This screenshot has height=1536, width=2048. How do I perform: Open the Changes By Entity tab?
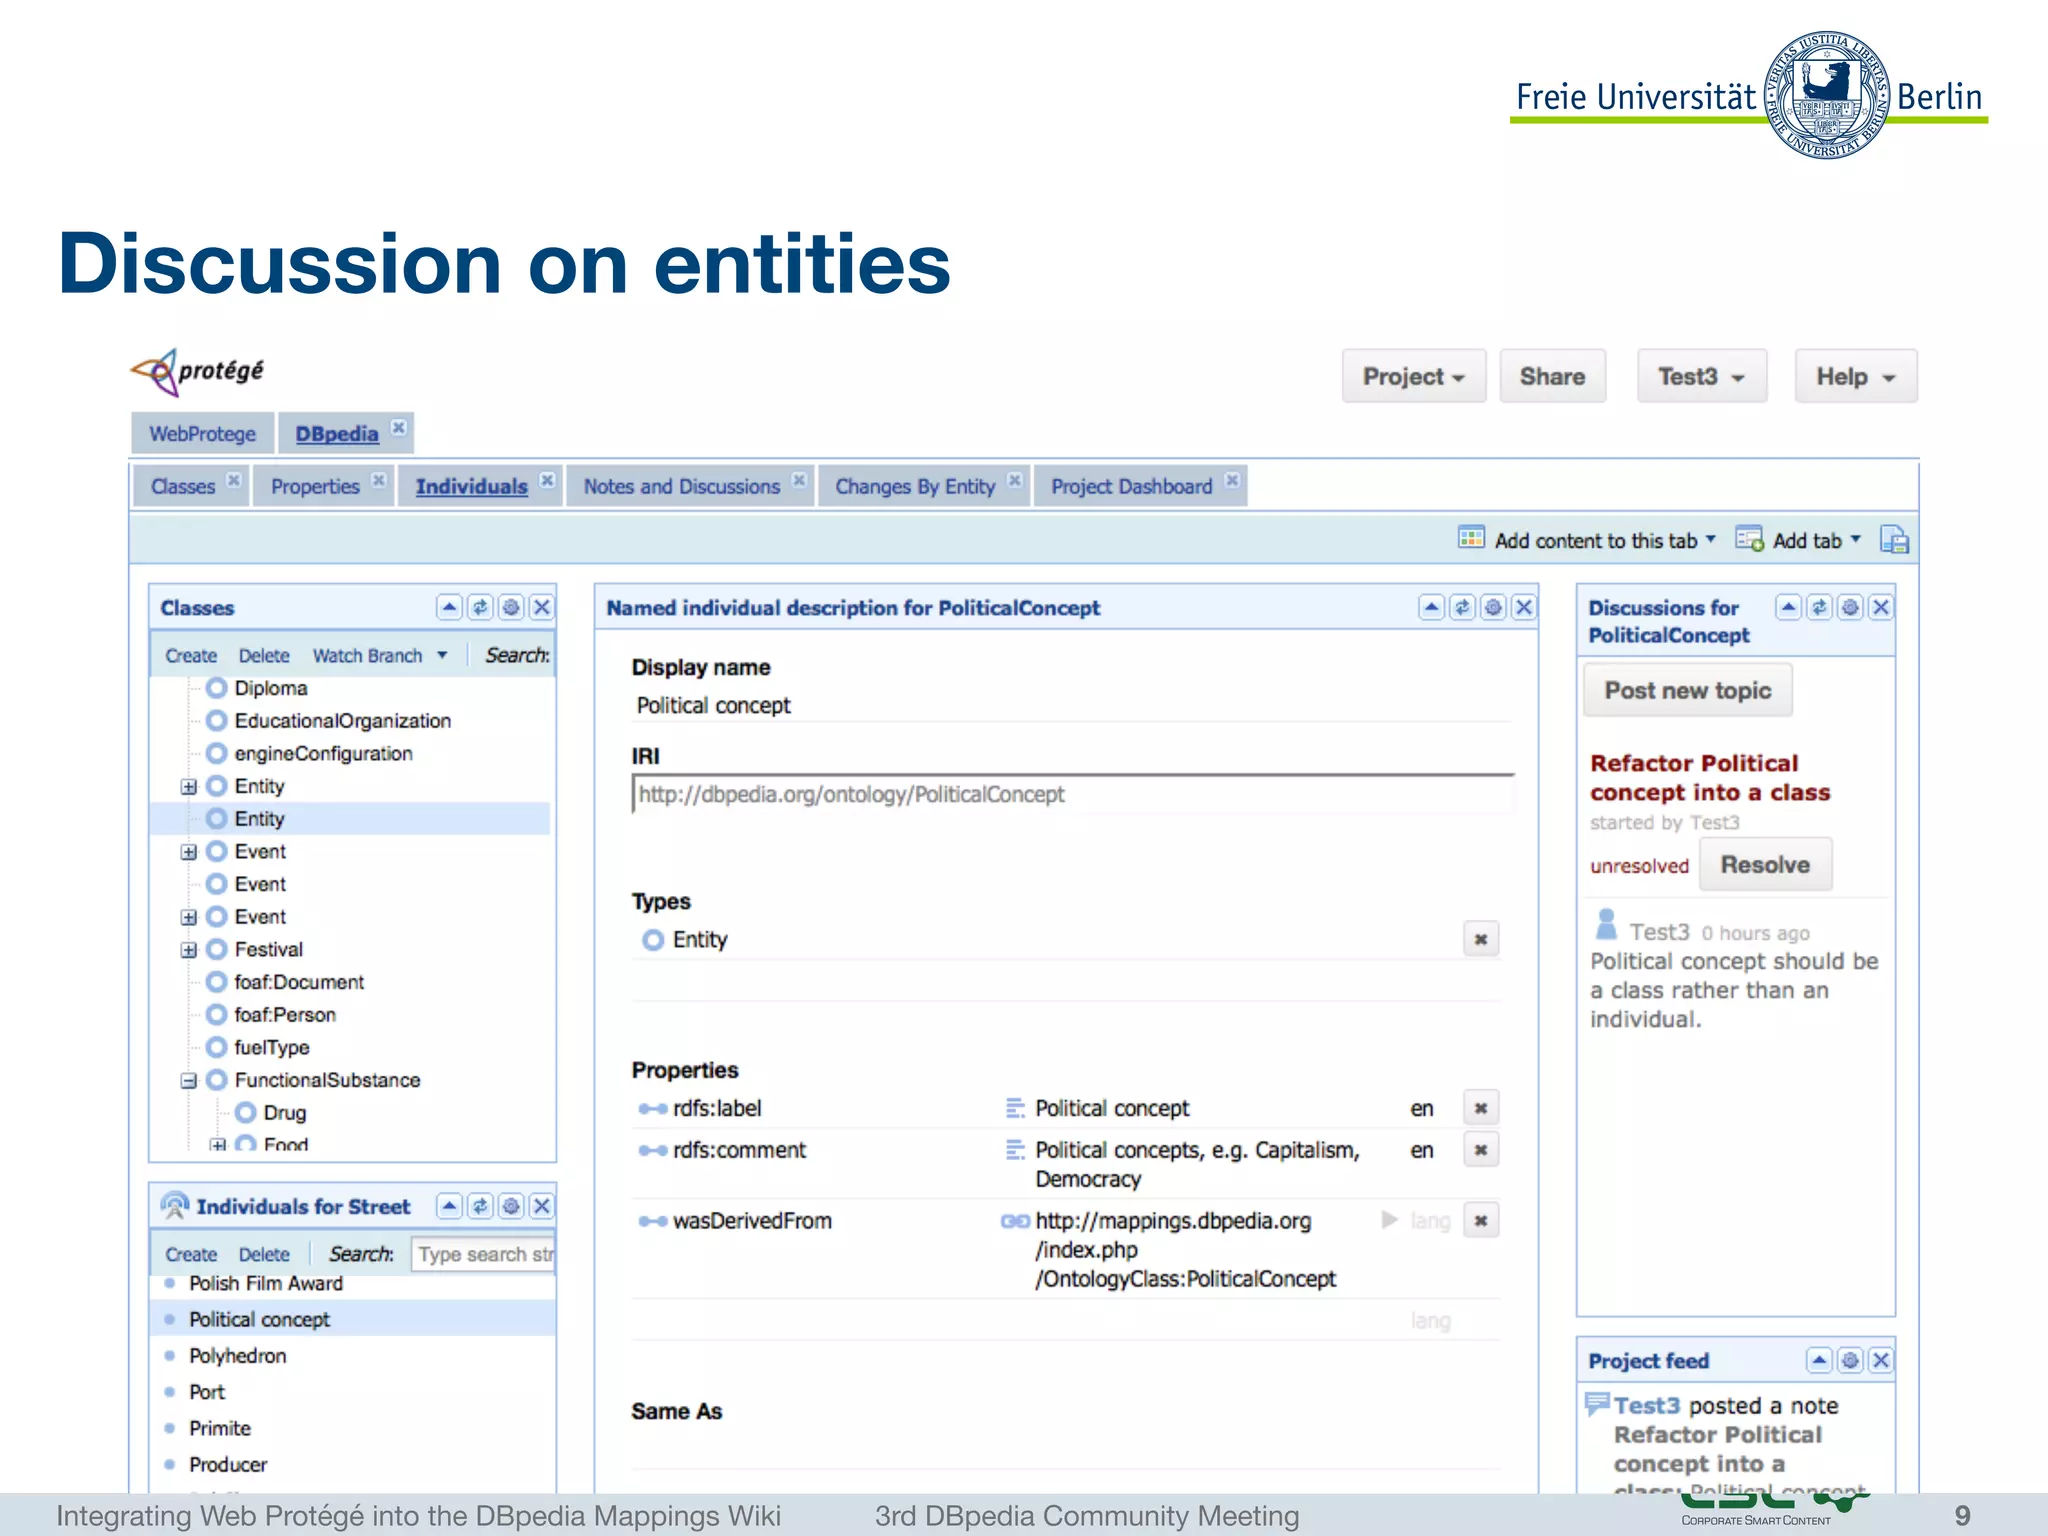tap(915, 487)
